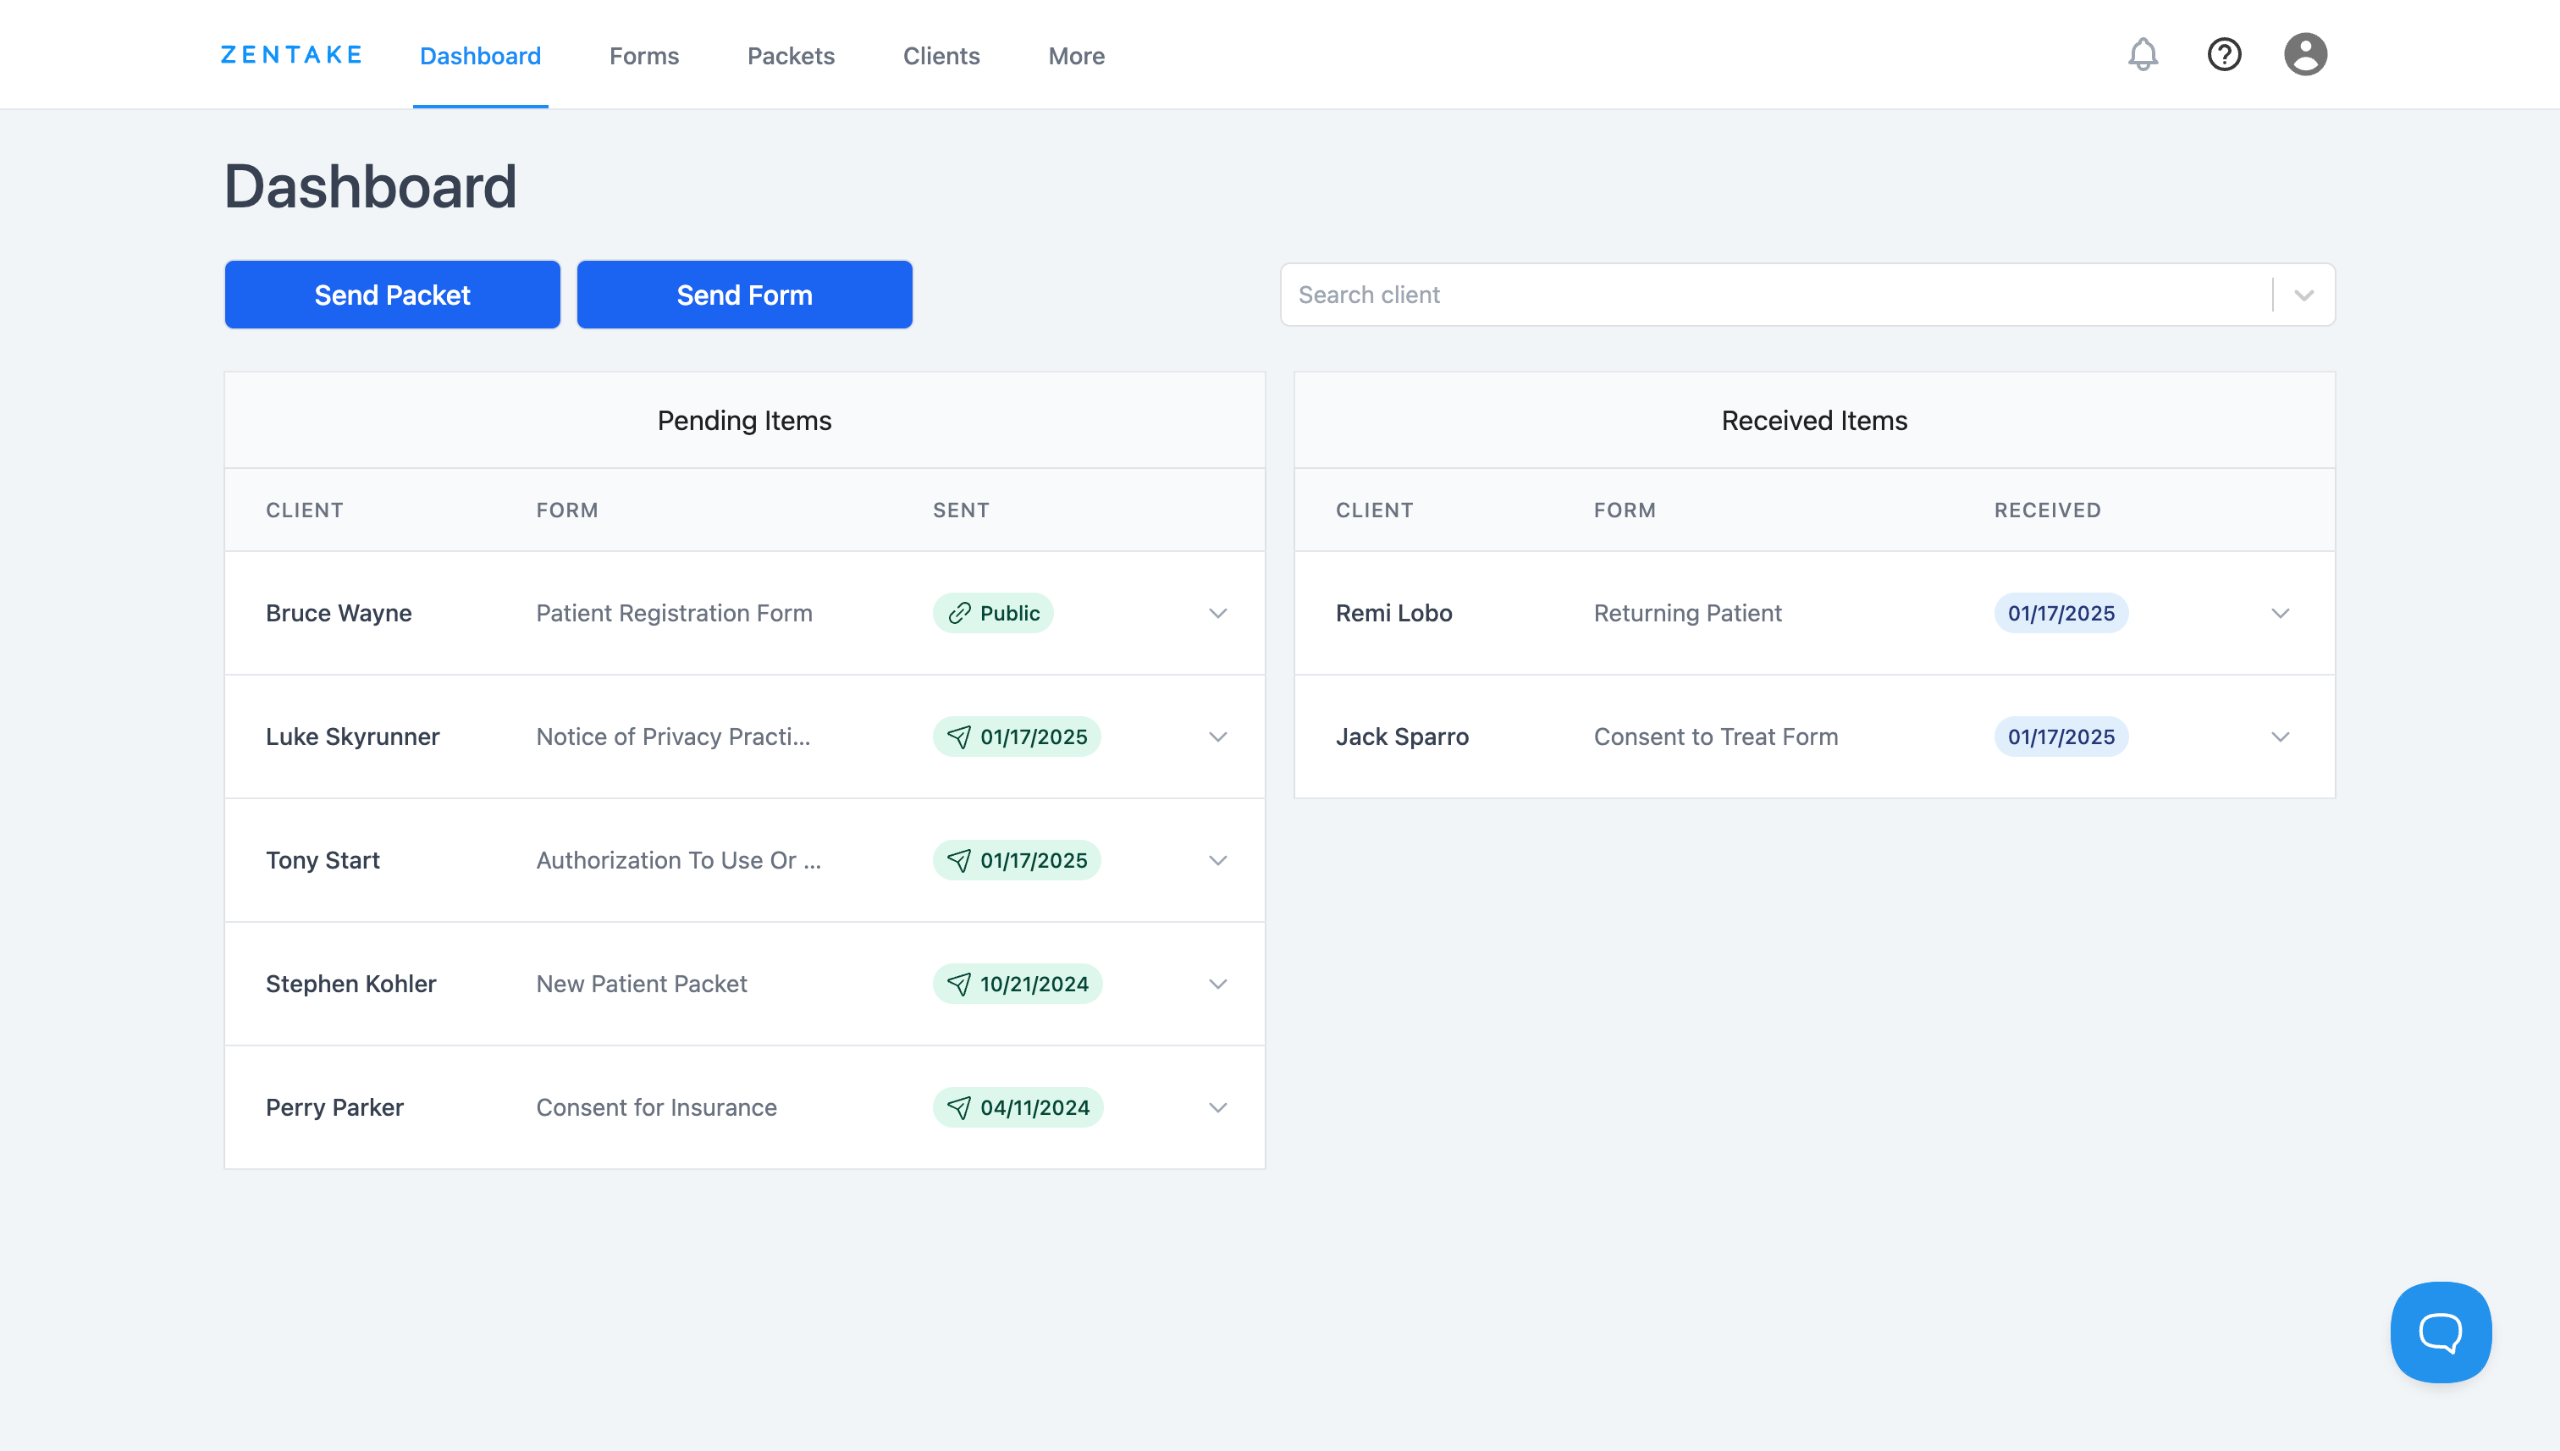Click Remi Lobo's received date badge
Viewport: 2560px width, 1451px height.
click(x=2061, y=613)
